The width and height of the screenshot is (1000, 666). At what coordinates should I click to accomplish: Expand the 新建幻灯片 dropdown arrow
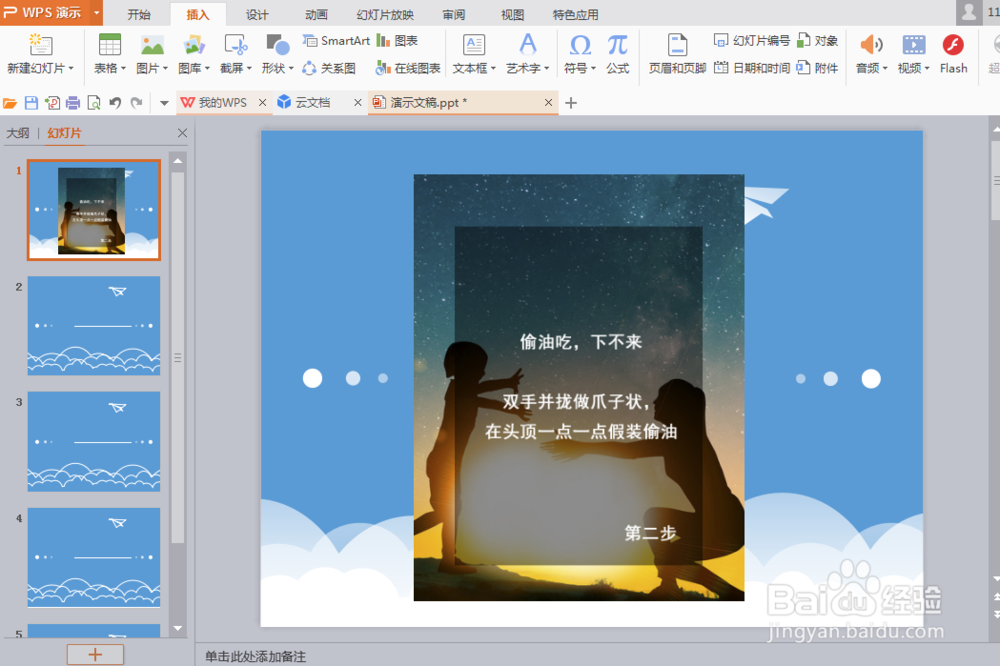[71, 68]
